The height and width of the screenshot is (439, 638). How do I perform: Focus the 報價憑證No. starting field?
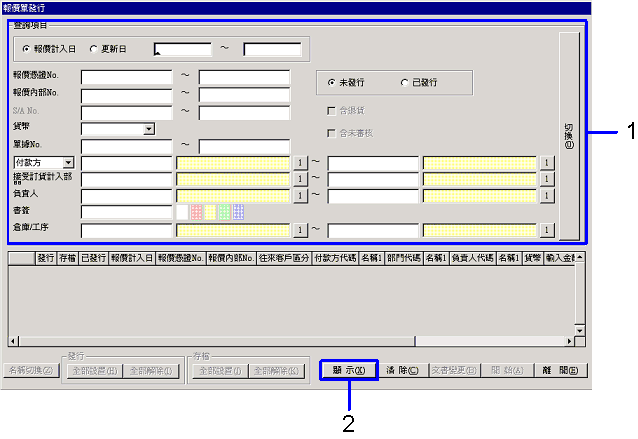tap(127, 77)
